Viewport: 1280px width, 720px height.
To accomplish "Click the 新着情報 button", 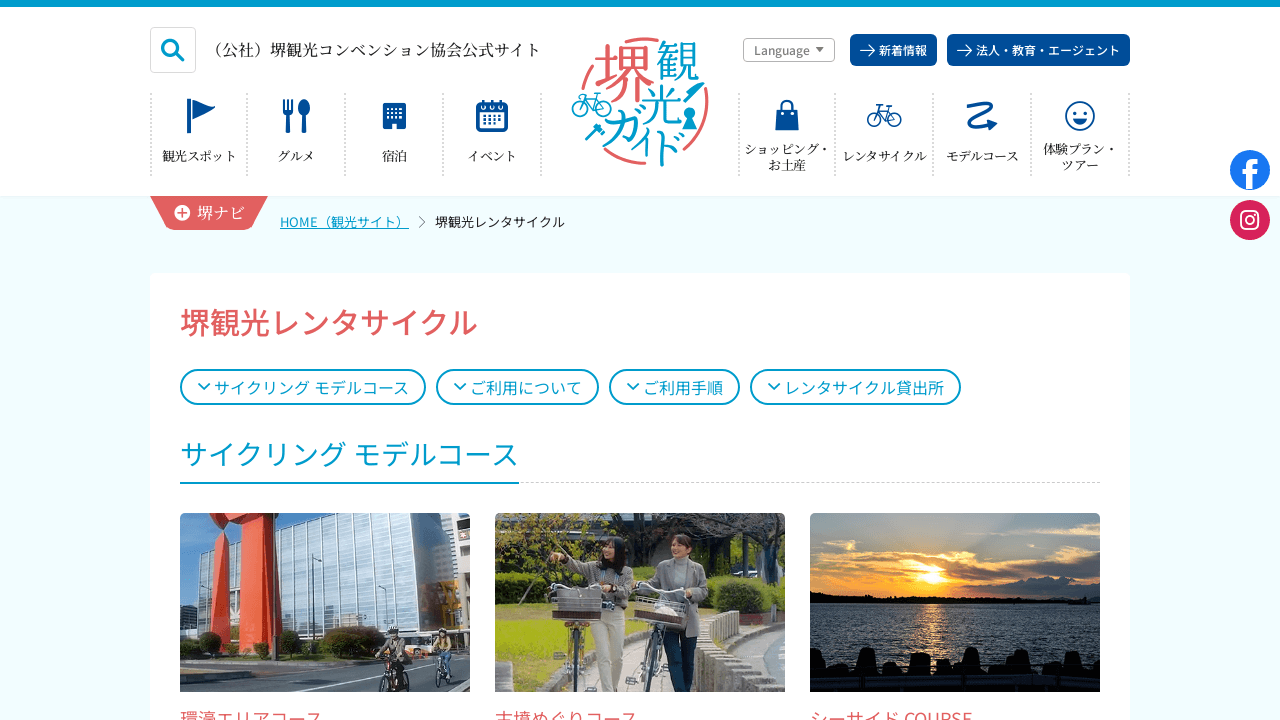I will pyautogui.click(x=893, y=49).
